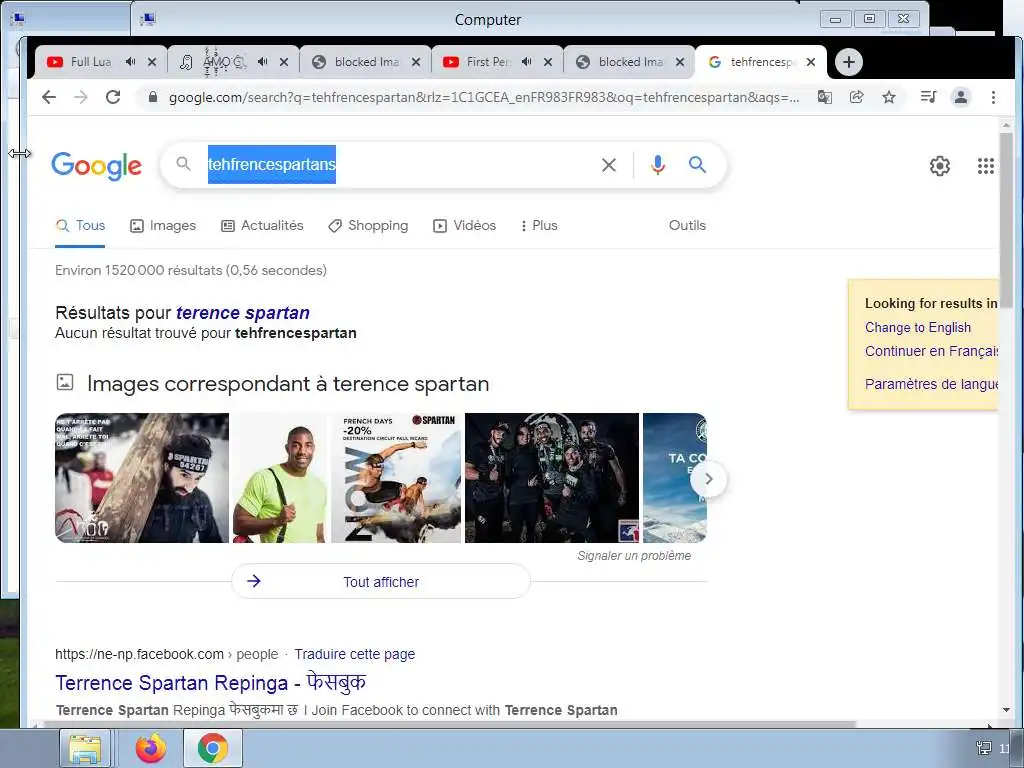Click Traduire cette page link
Screen dimensions: 1024x768
pyautogui.click(x=355, y=654)
